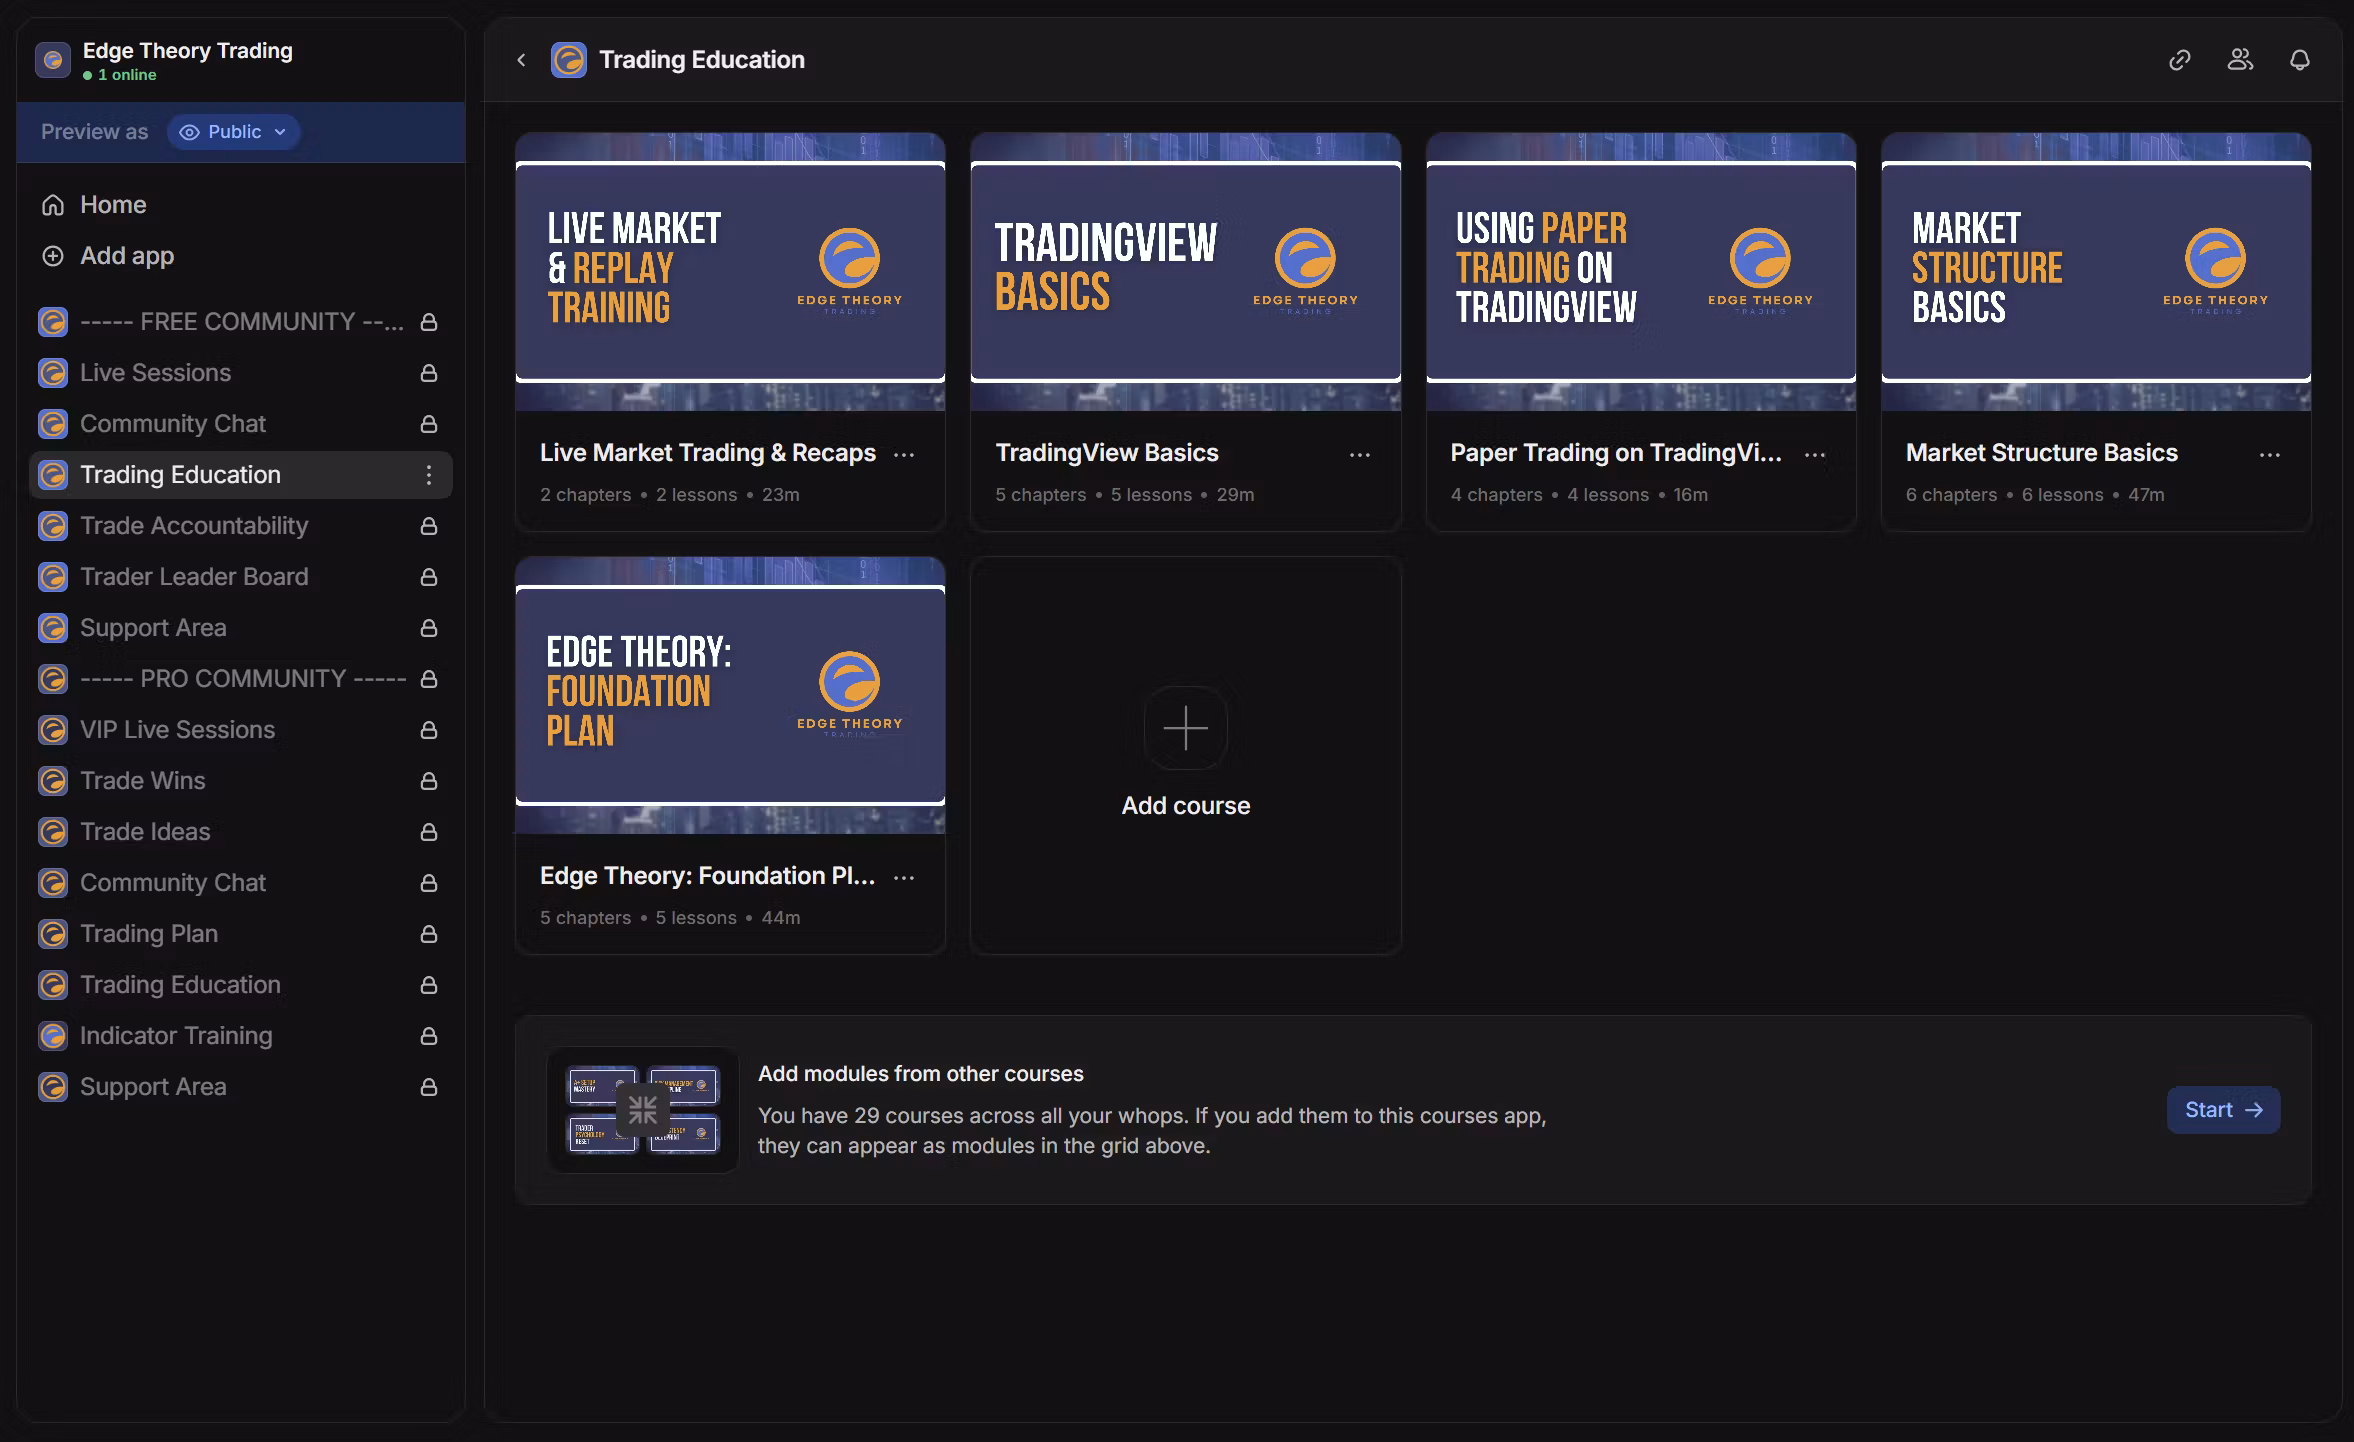This screenshot has height=1442, width=2354.
Task: Open options menu for TradingView Basics course
Action: tap(1360, 454)
